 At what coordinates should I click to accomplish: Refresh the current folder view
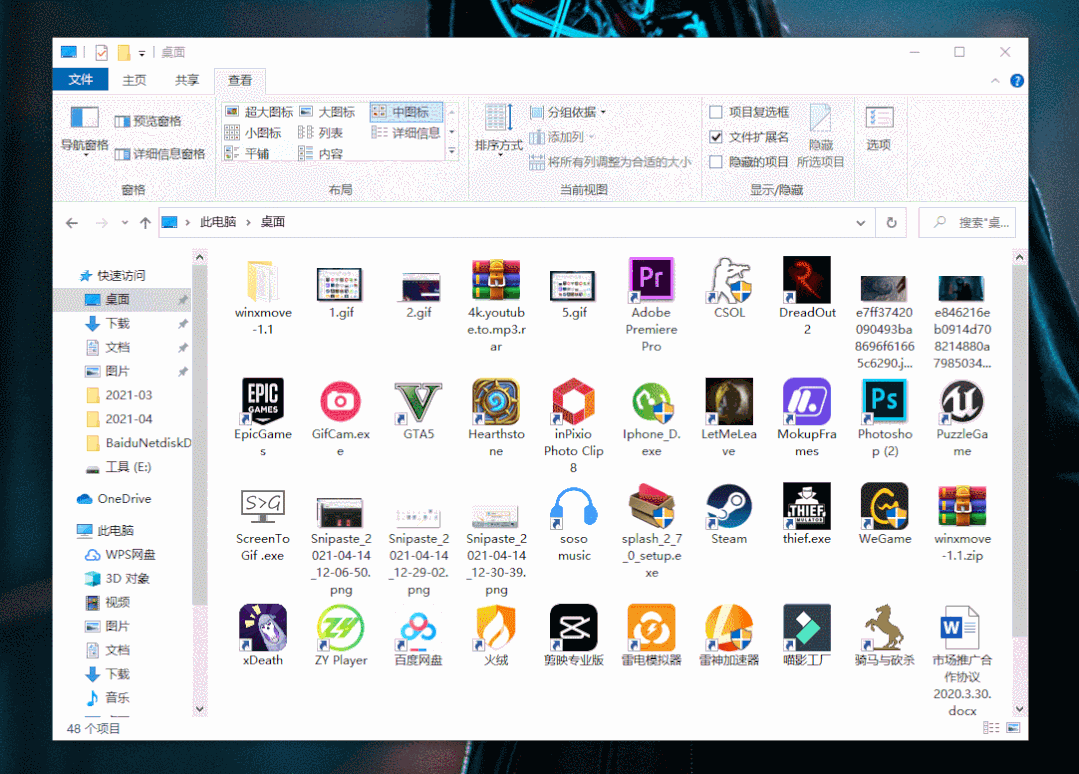[891, 222]
